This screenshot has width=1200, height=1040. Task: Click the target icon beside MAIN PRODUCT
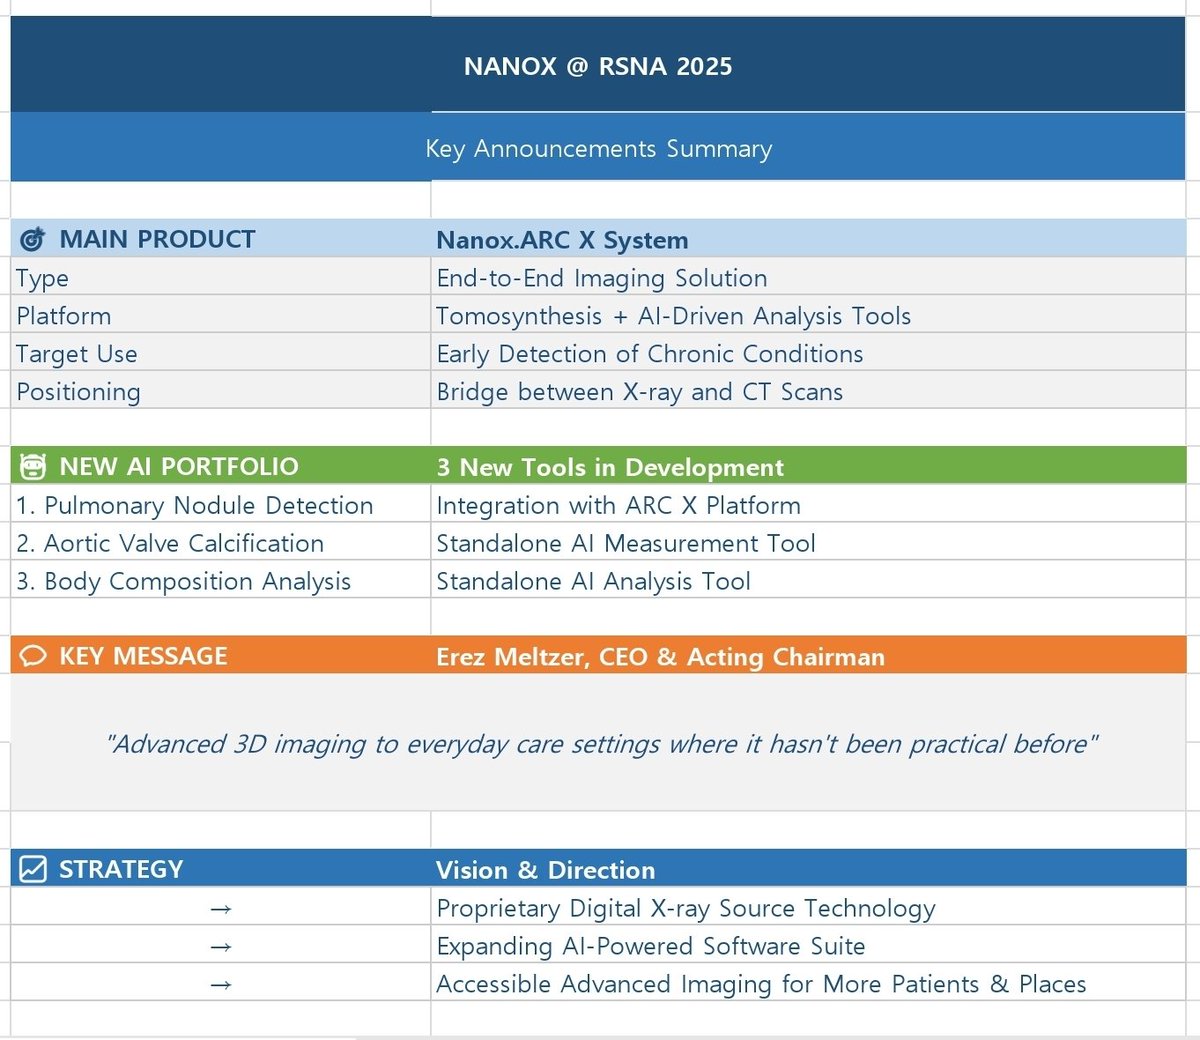[x=33, y=240]
